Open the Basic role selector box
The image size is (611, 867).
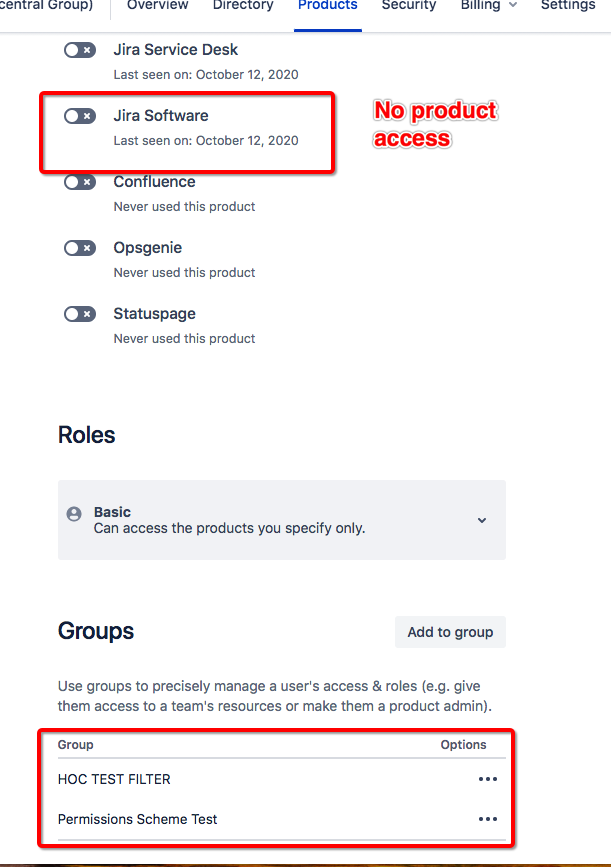(x=282, y=520)
